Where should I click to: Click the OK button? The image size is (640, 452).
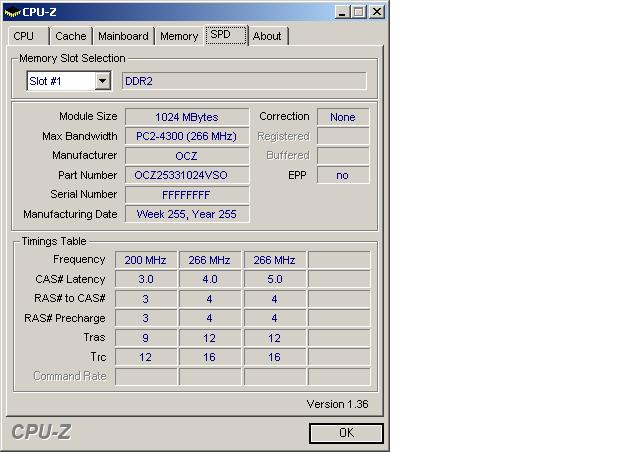(346, 433)
